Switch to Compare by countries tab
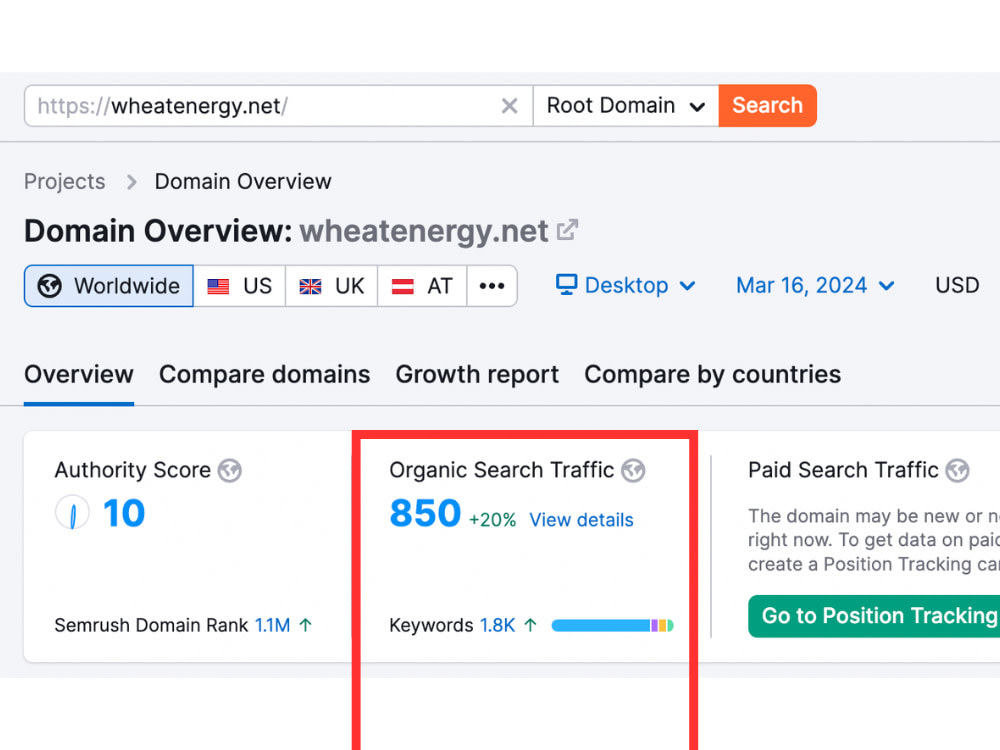The height and width of the screenshot is (750, 1000). 712,374
